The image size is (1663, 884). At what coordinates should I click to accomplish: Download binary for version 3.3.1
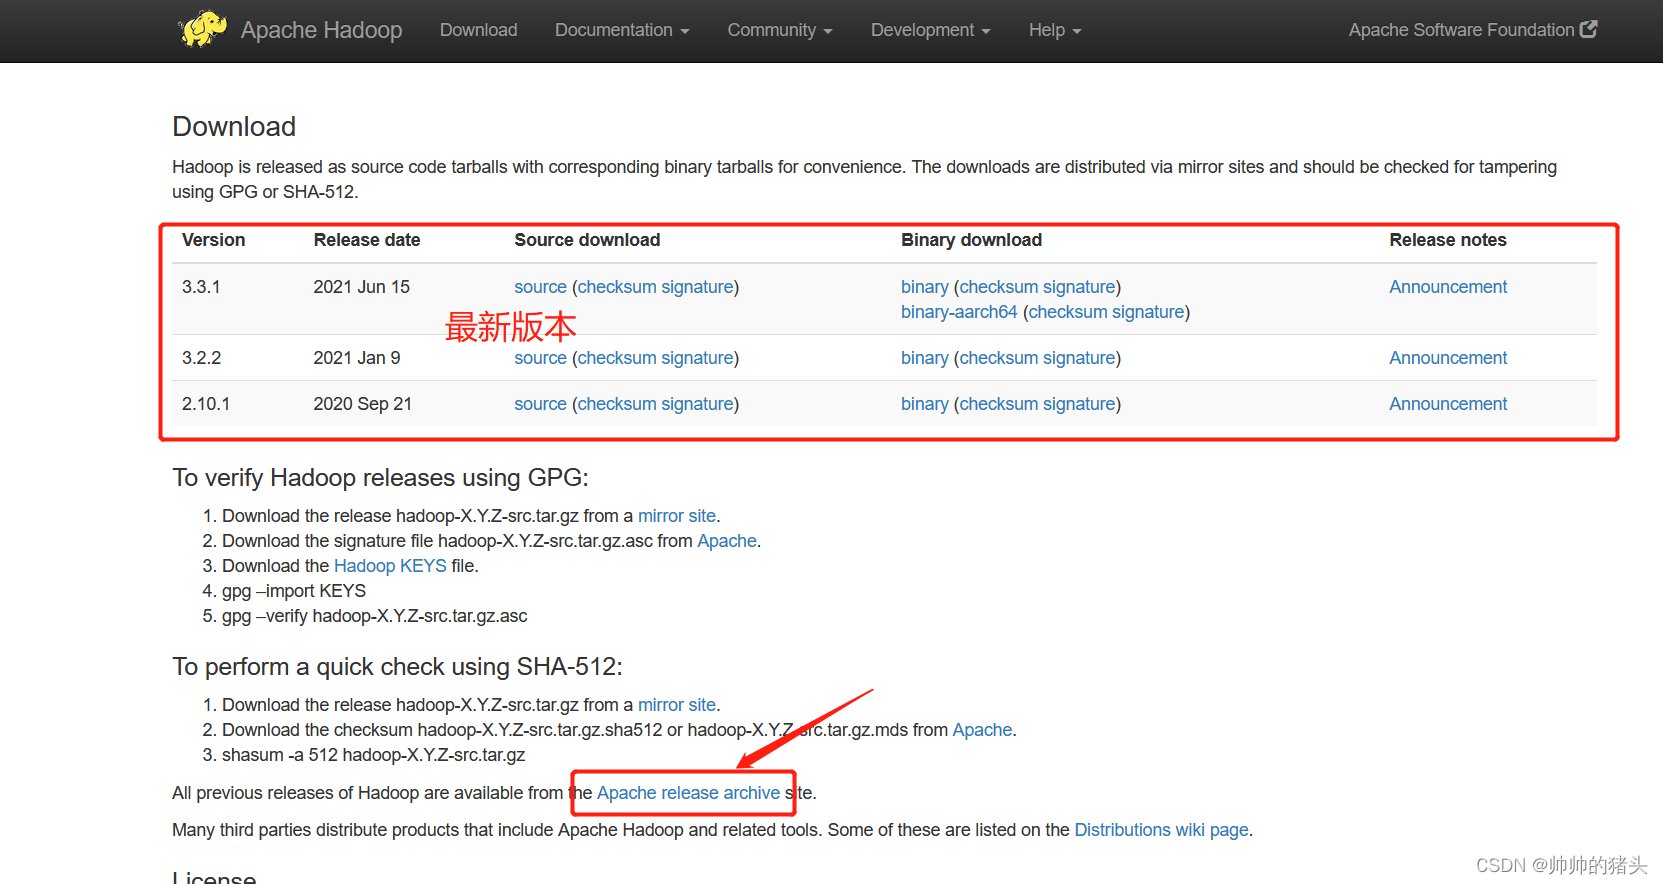924,287
